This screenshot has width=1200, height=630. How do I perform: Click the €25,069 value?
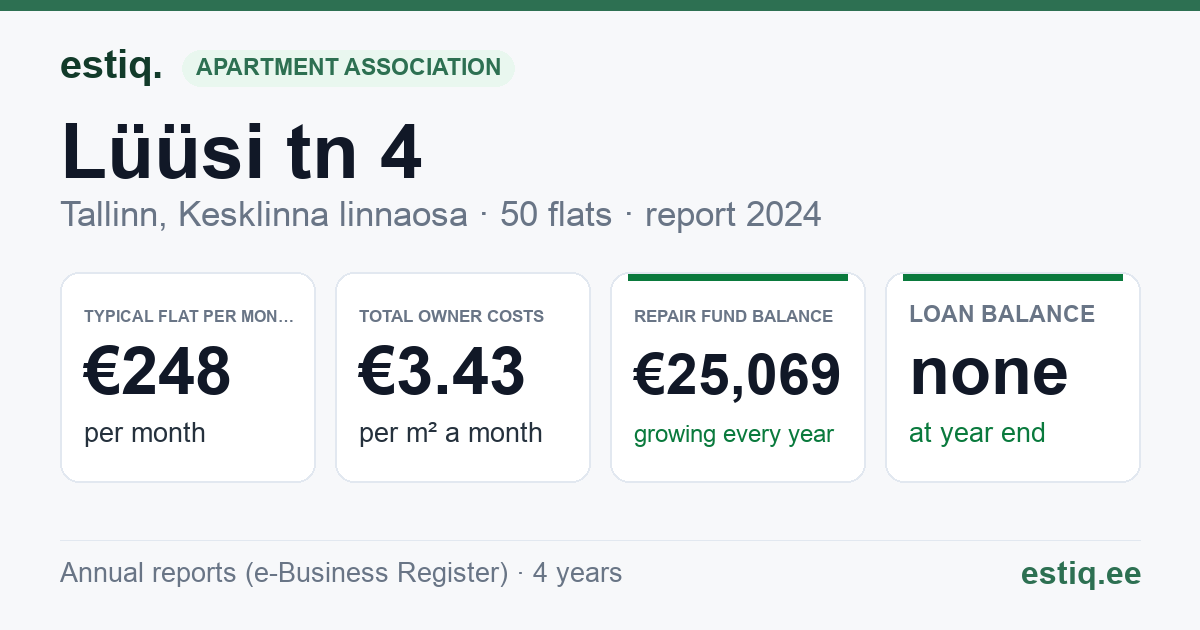(737, 375)
